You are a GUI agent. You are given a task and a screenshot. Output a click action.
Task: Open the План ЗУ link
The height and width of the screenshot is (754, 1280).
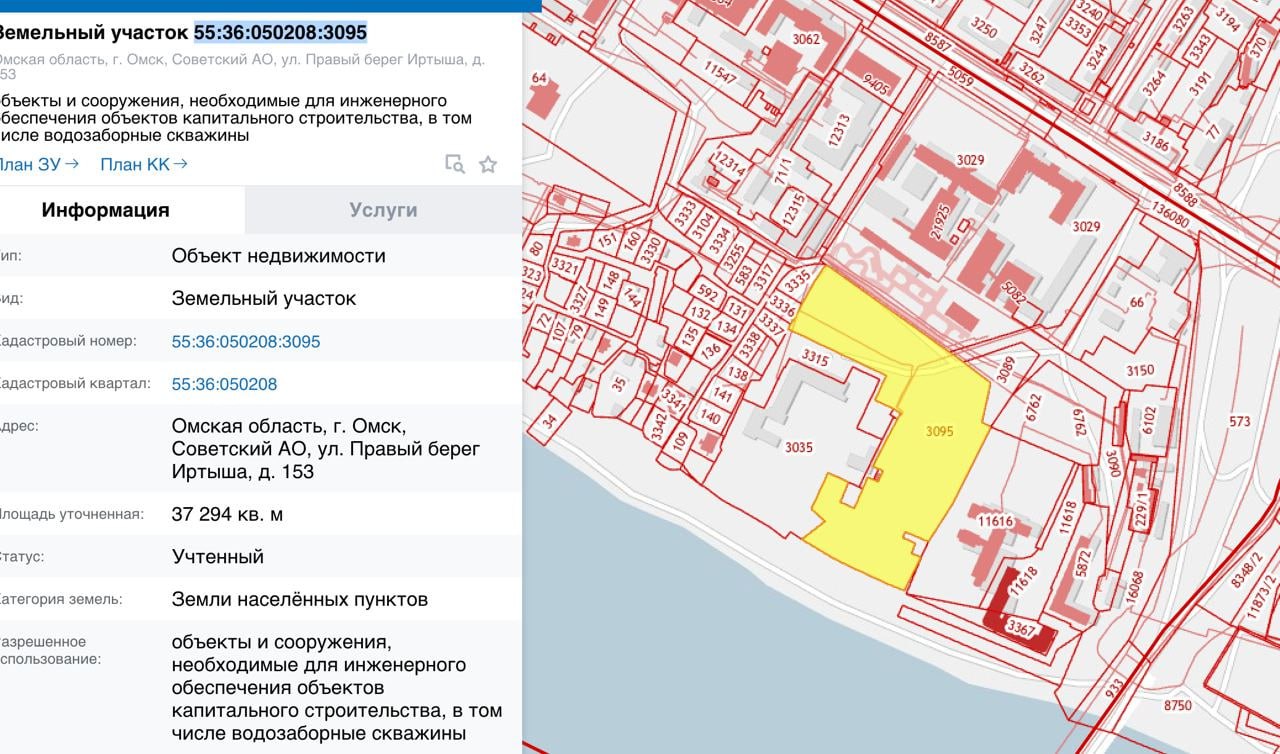[38, 165]
